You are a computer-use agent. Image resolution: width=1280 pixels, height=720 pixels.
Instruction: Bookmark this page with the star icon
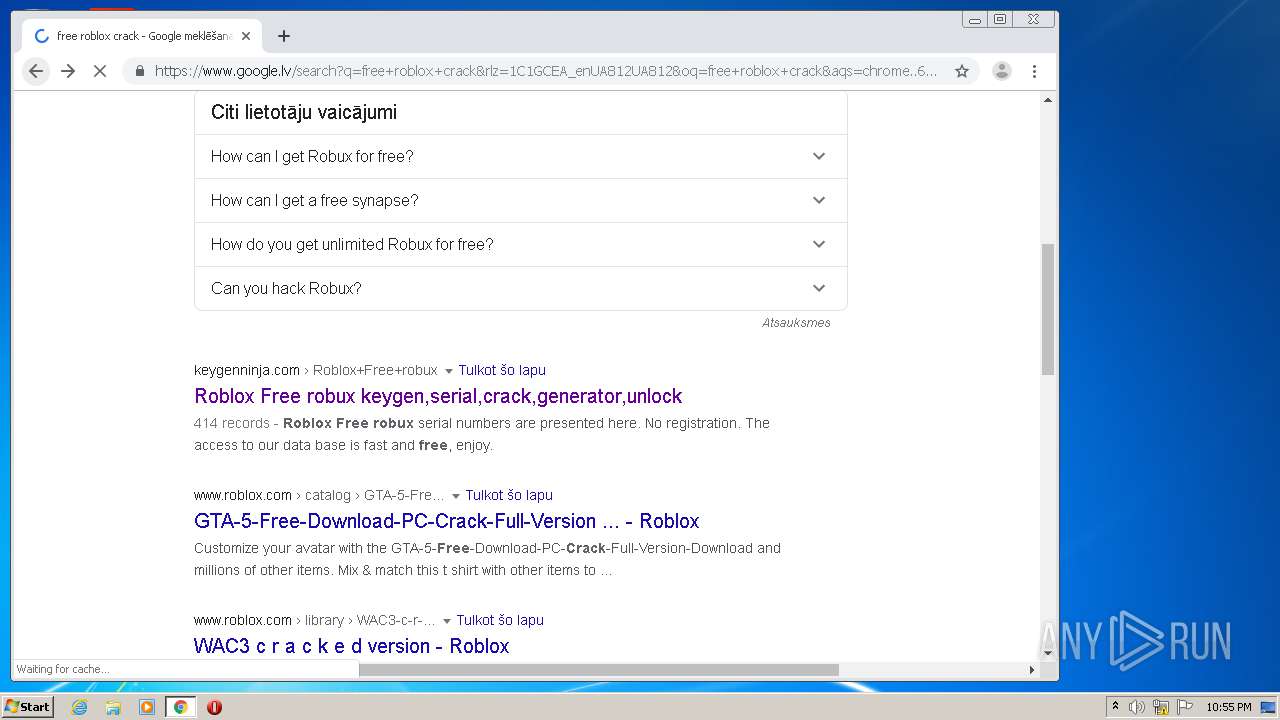(962, 71)
